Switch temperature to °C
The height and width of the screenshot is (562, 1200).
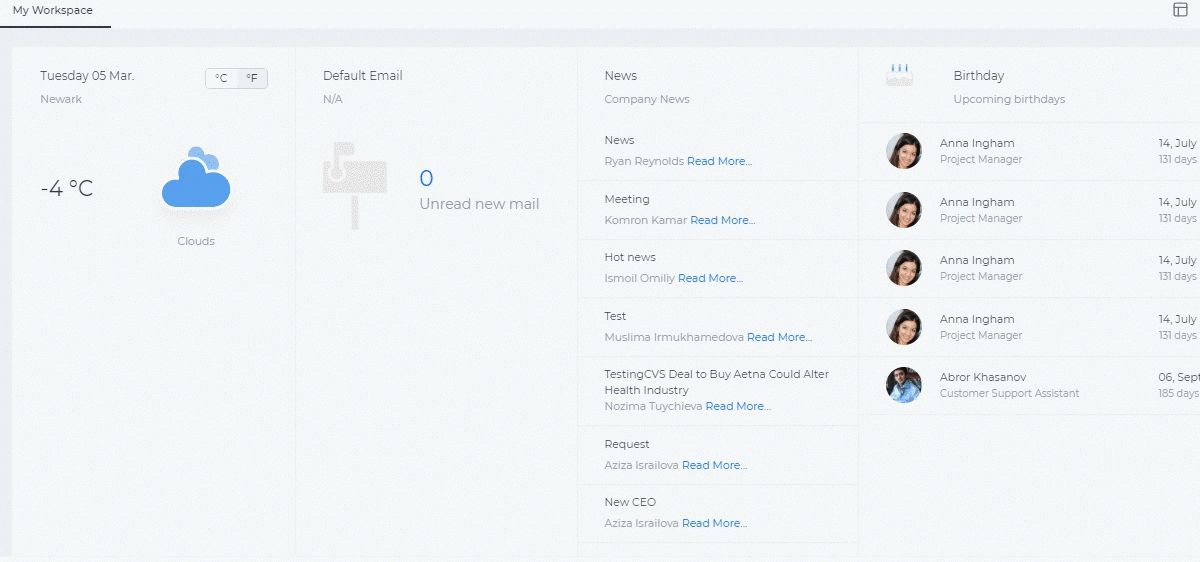222,78
